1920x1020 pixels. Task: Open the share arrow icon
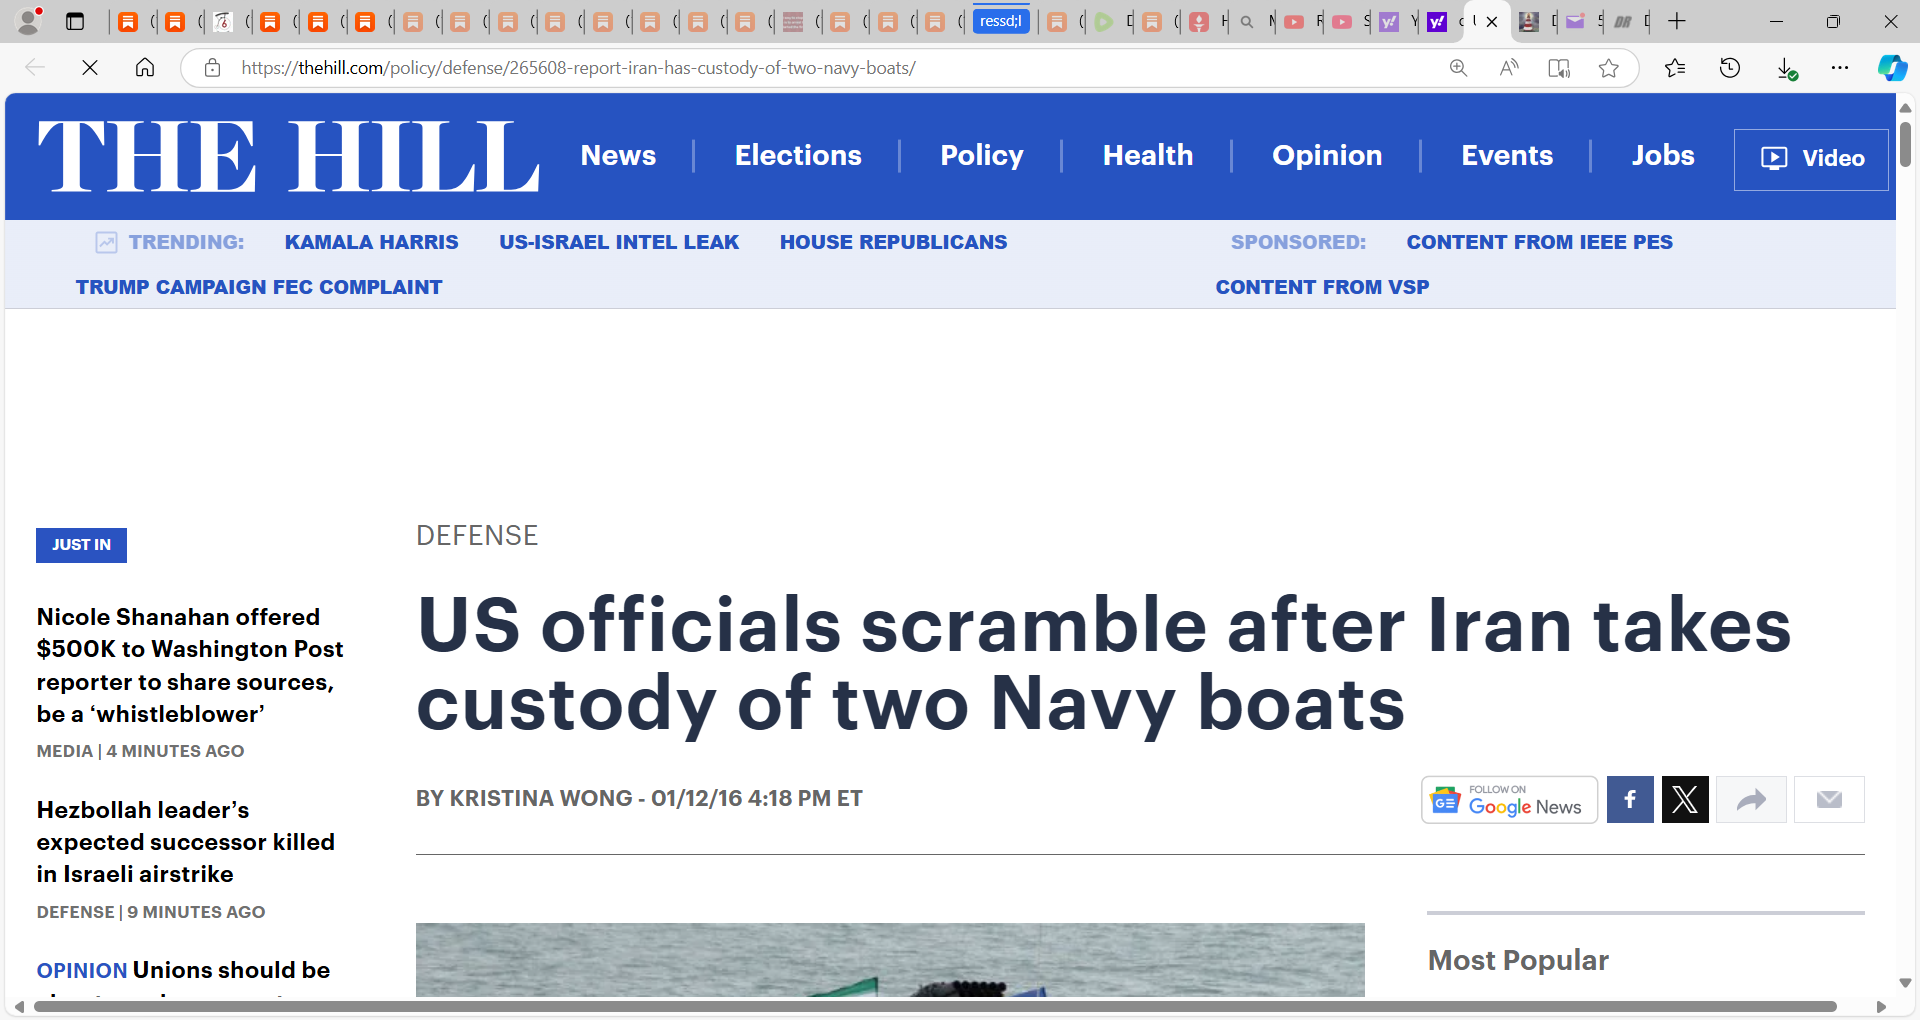pyautogui.click(x=1751, y=799)
